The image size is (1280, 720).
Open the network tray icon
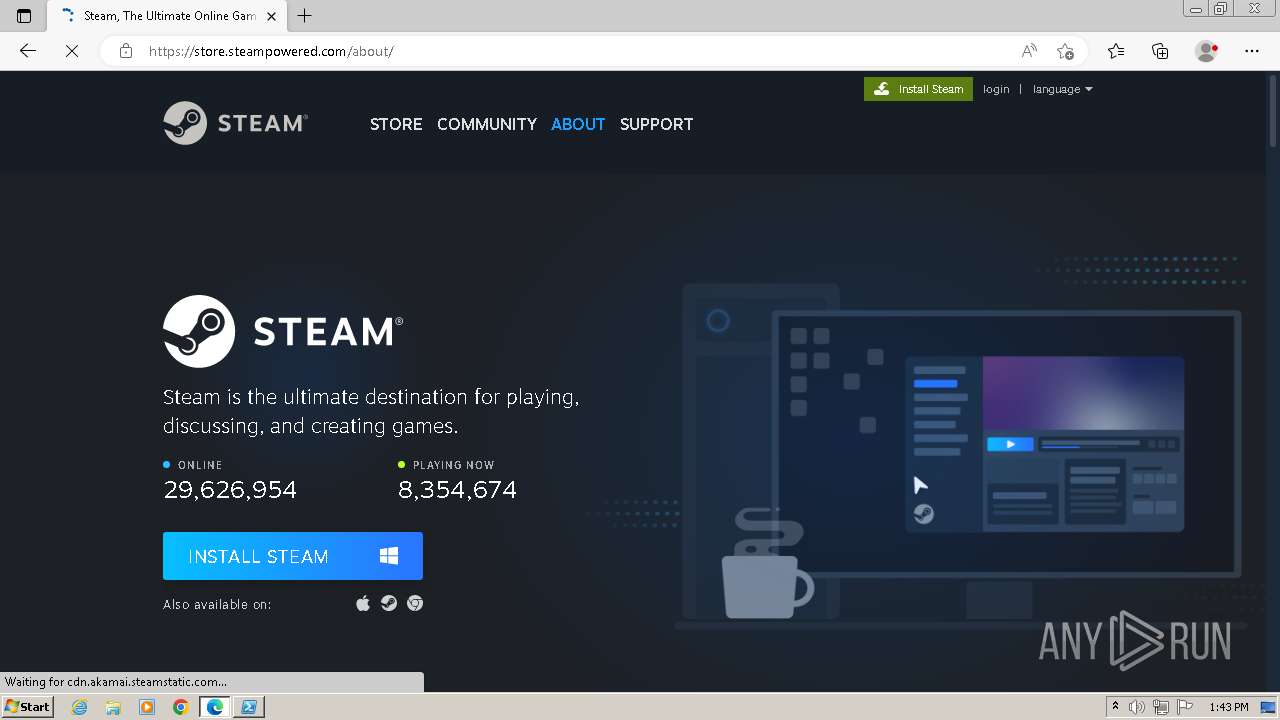tap(1160, 707)
